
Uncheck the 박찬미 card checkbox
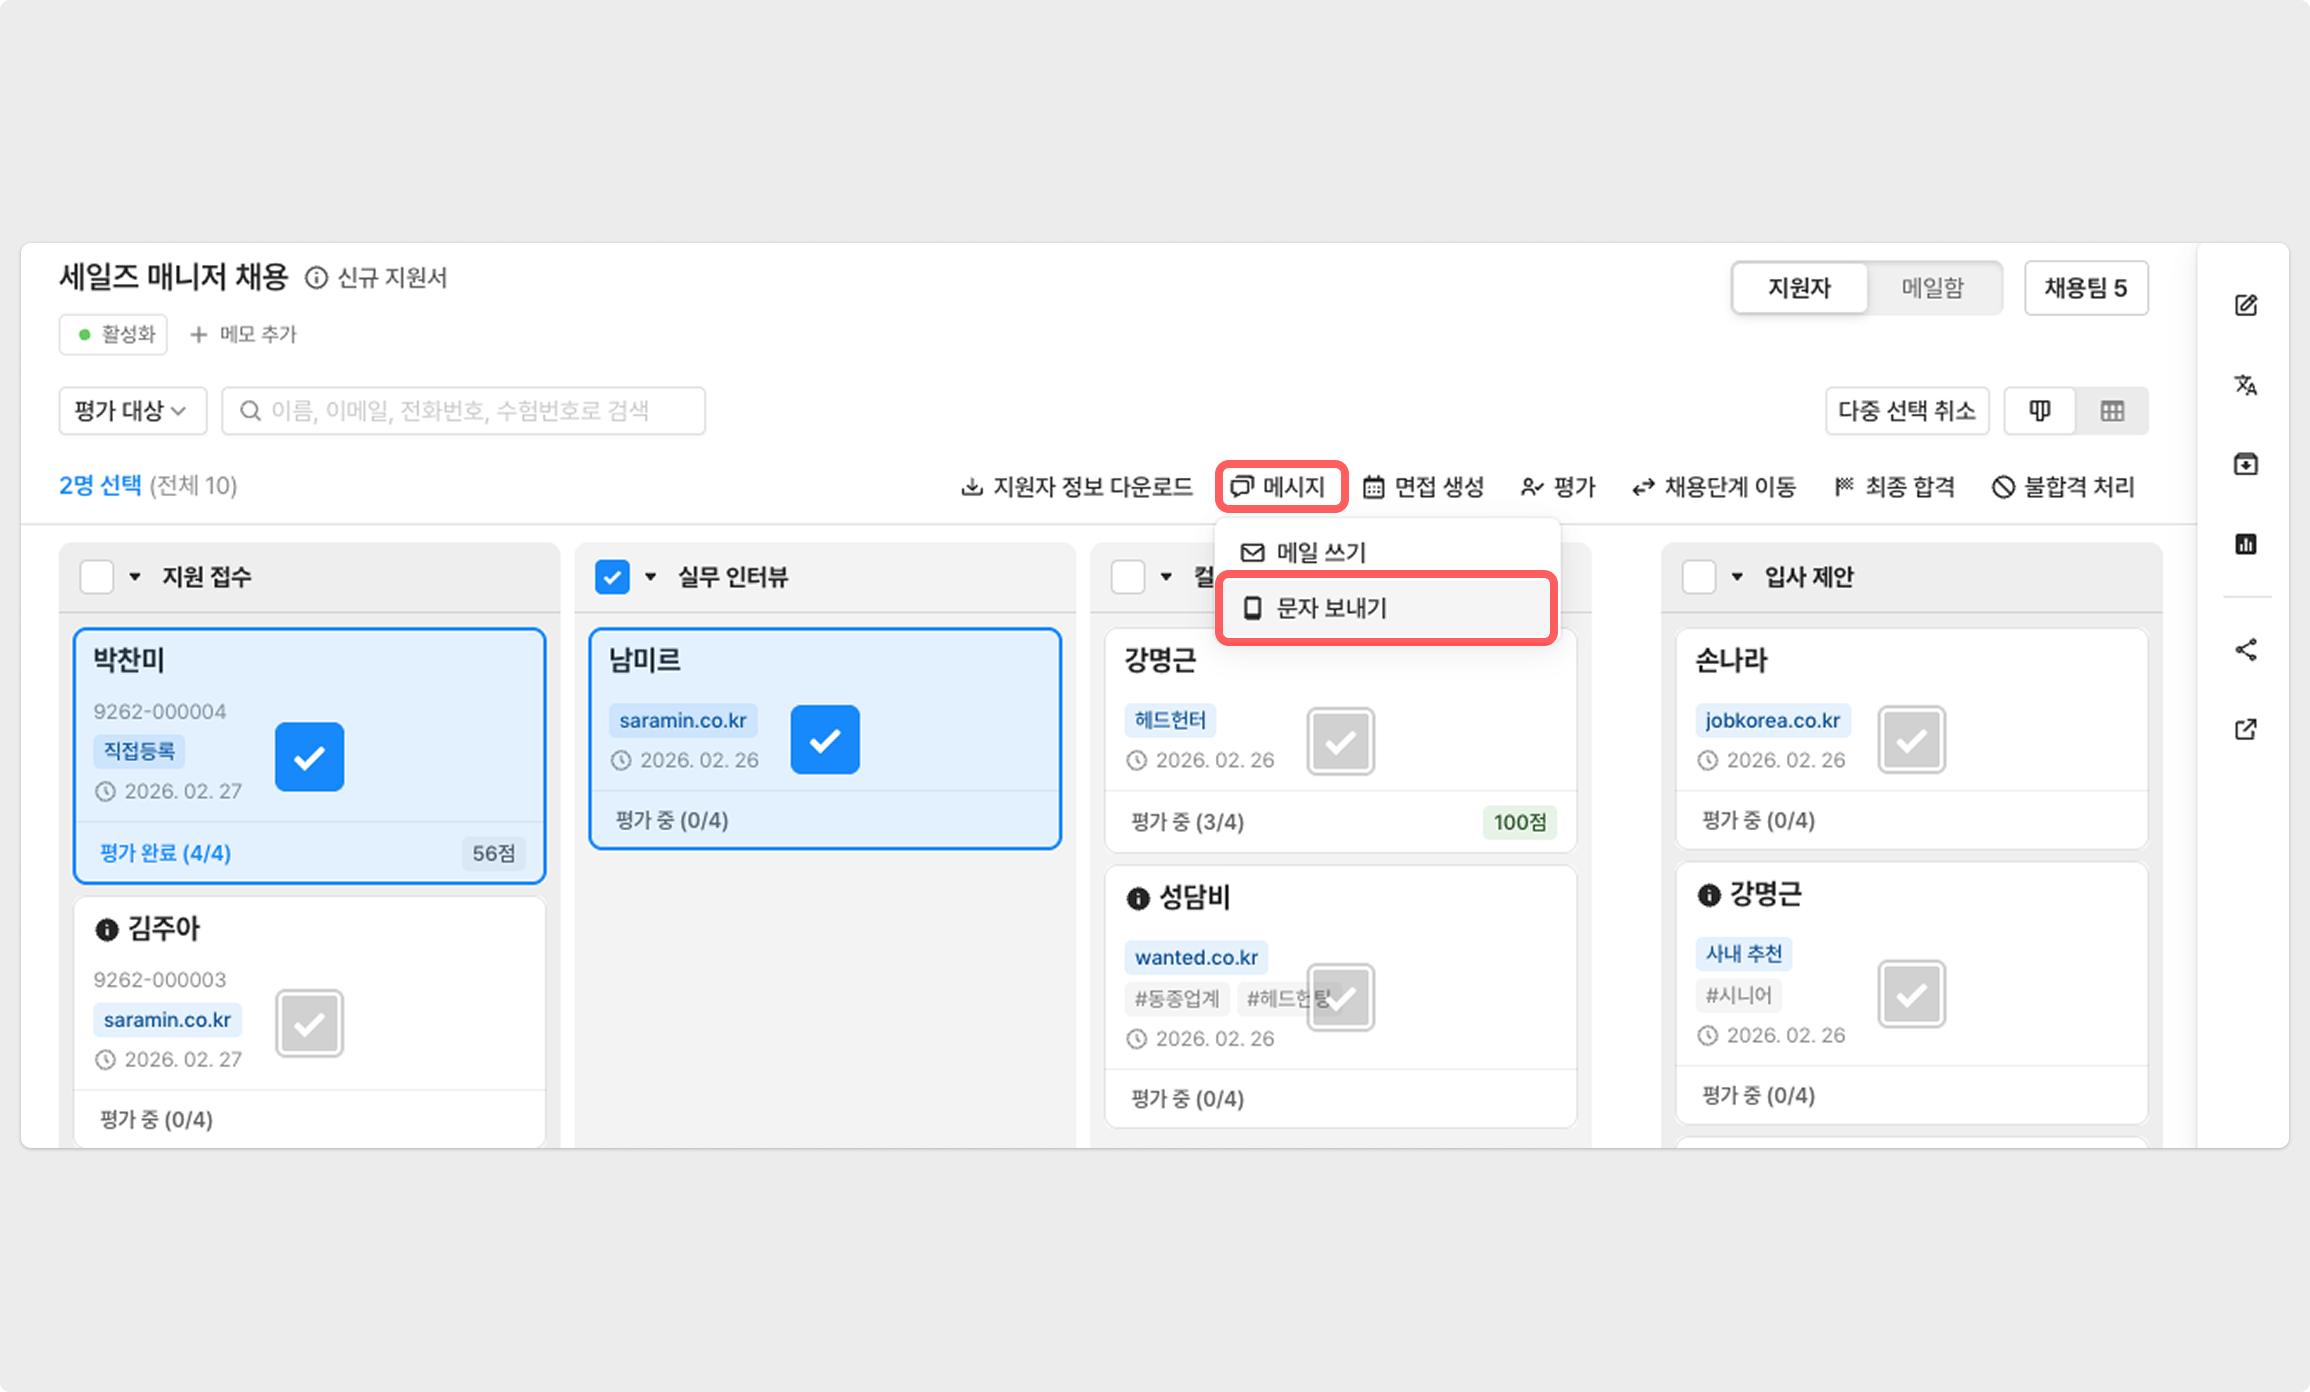pyautogui.click(x=309, y=757)
